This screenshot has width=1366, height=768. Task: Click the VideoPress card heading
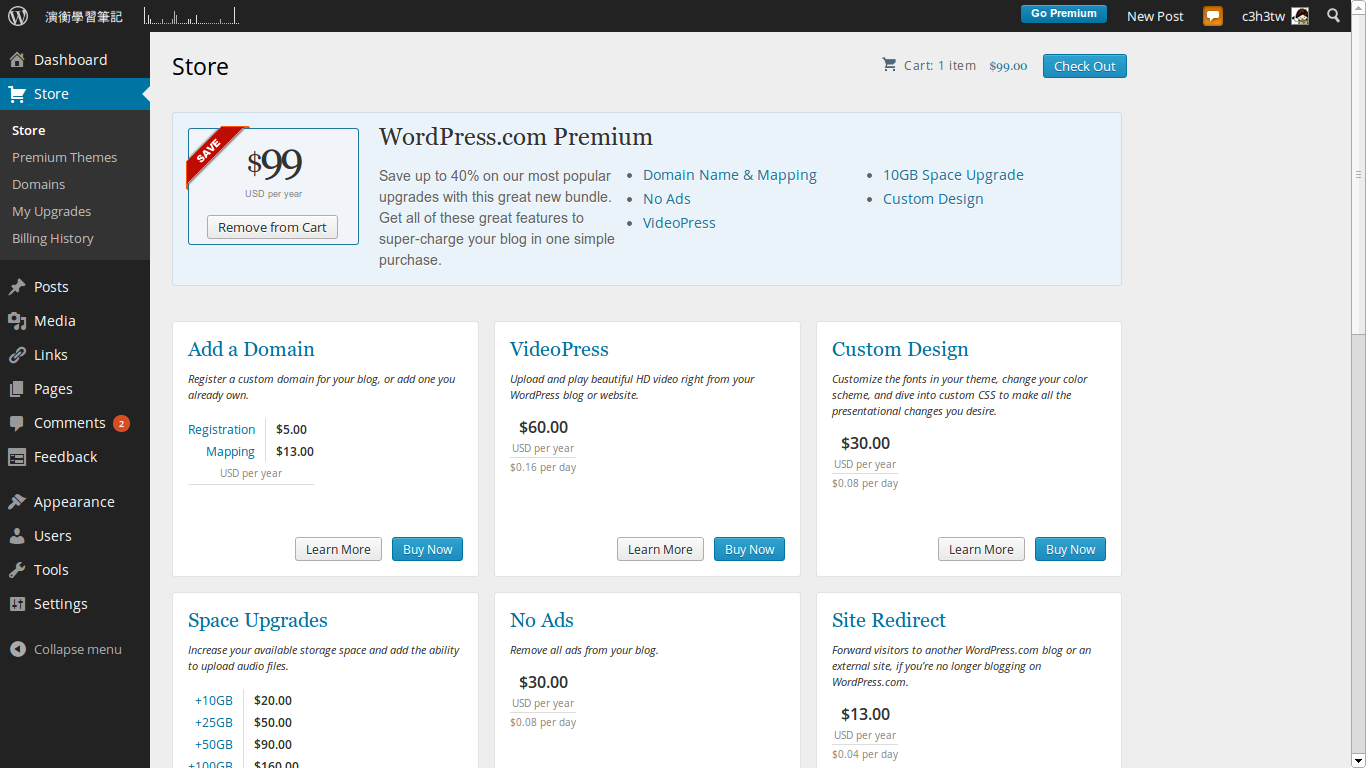click(x=559, y=349)
